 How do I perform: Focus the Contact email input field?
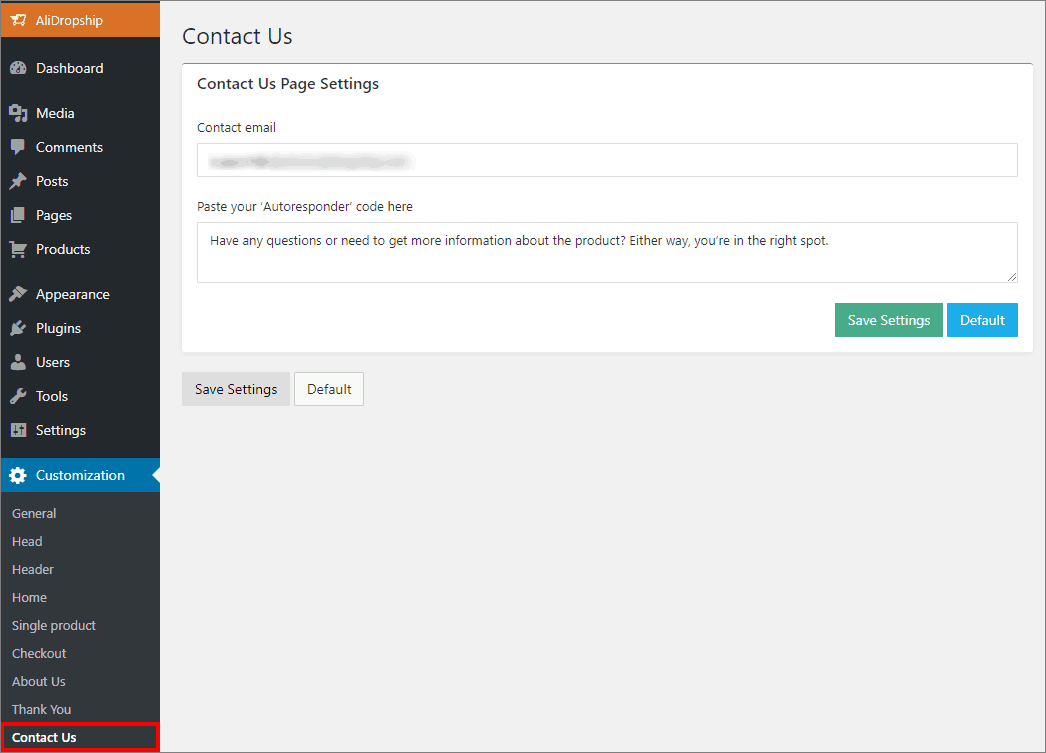coord(607,160)
